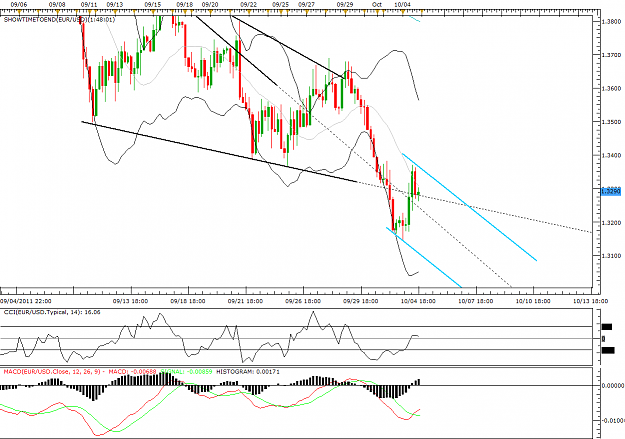Click the 10/04 date at chart top
Viewport: 625px width, 439px height.
pos(402,4)
